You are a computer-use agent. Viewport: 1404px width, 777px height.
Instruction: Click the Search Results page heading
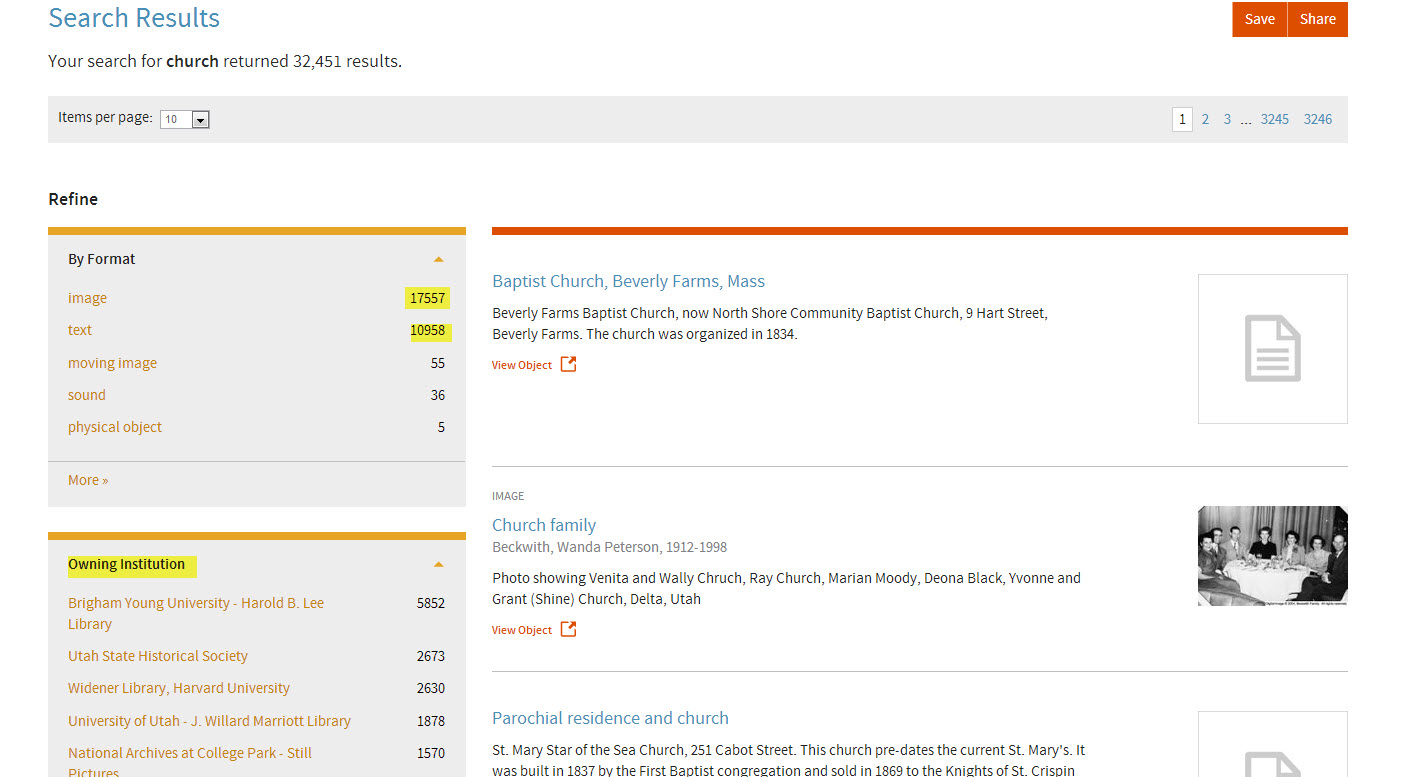click(x=134, y=18)
